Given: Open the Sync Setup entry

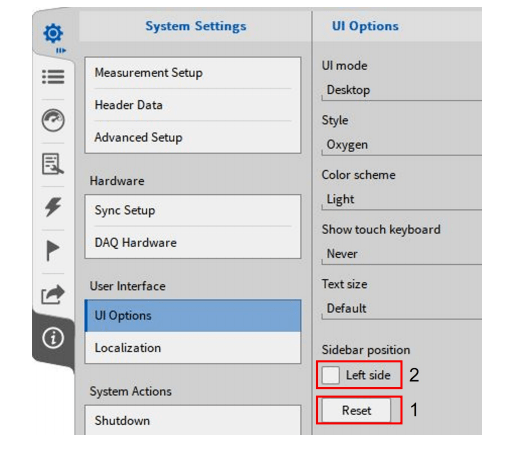Looking at the screenshot, I should point(193,210).
